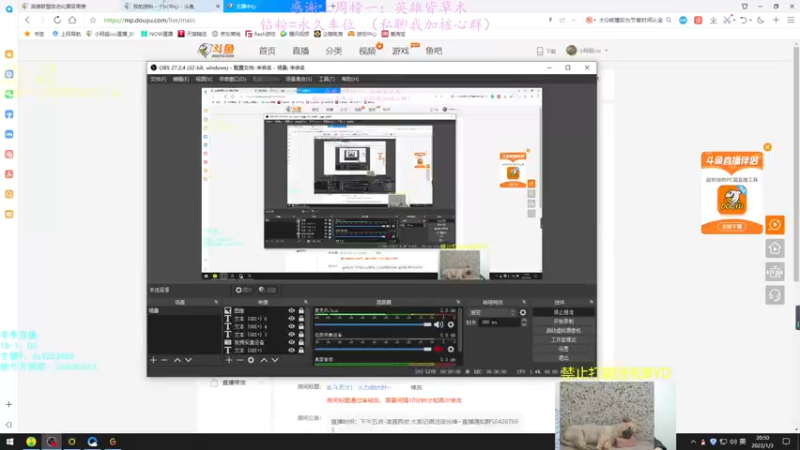The height and width of the screenshot is (450, 800).
Task: Toggle lock on 文本 (GDI+) 3 source
Action: point(301,334)
